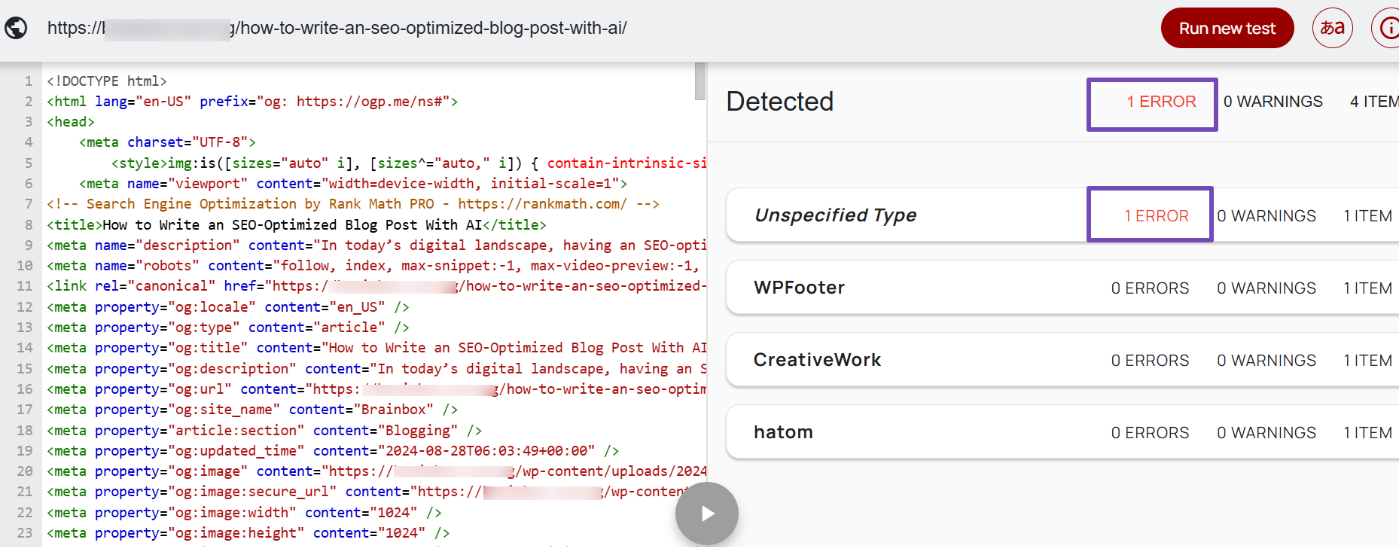Expand the hatom result row

[x=783, y=432]
